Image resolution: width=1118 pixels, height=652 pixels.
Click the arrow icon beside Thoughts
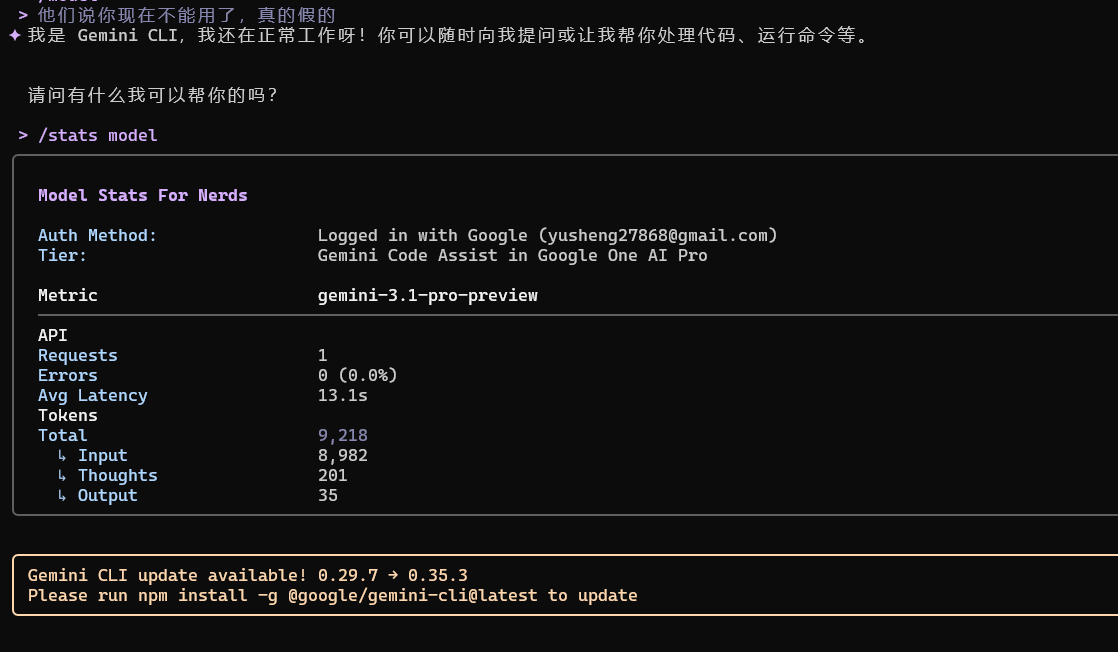[62, 475]
